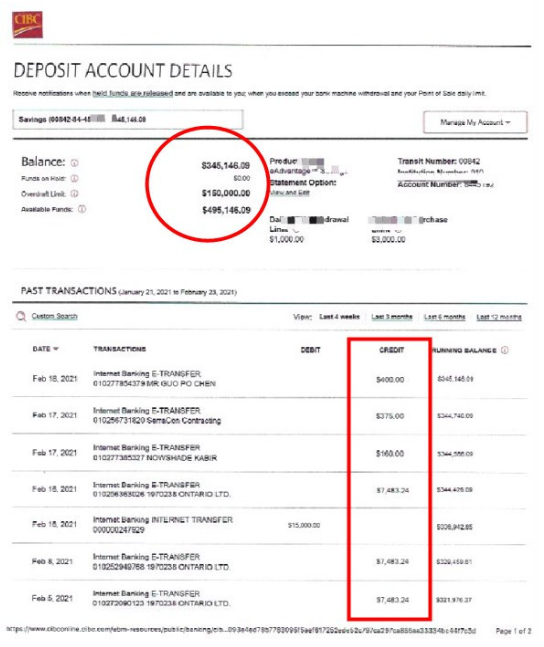Expand the Manage My Account dropdown
544x647 pixels.
coord(475,122)
